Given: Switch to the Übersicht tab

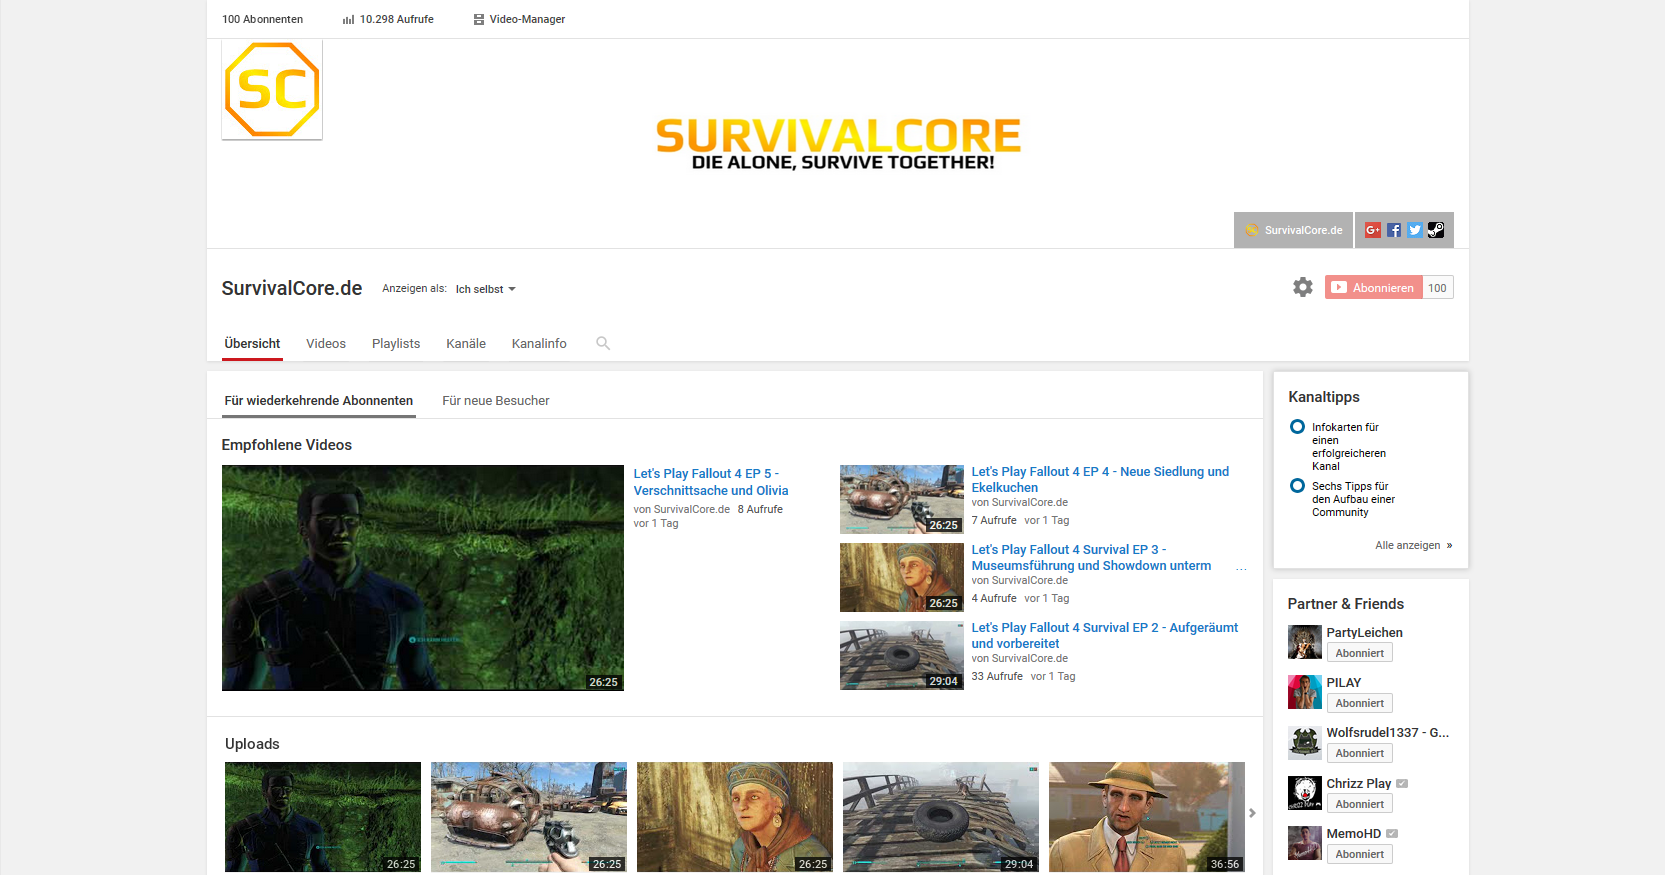Looking at the screenshot, I should pyautogui.click(x=252, y=343).
